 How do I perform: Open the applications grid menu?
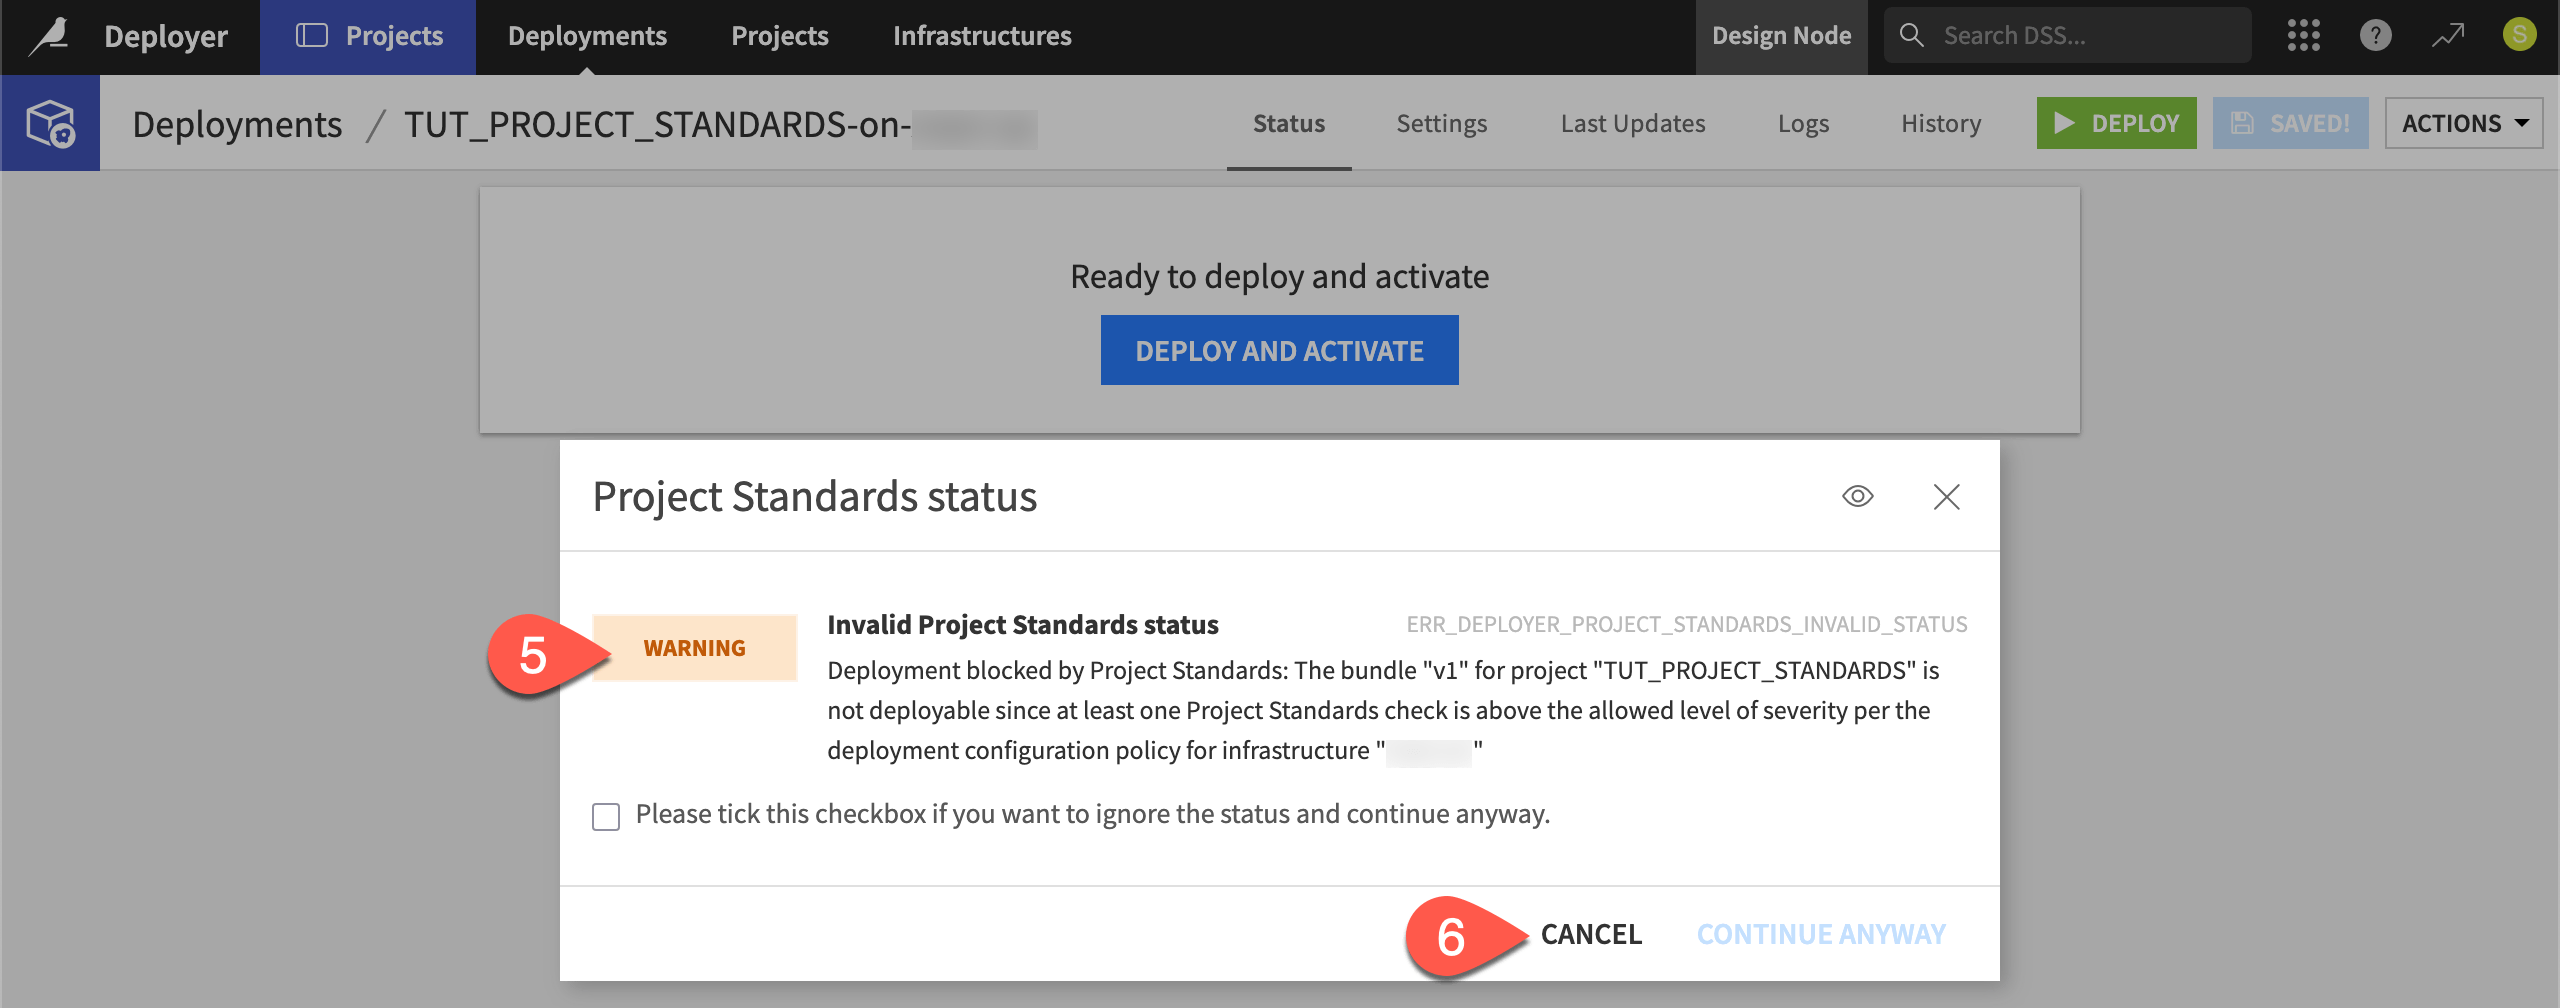[2305, 35]
